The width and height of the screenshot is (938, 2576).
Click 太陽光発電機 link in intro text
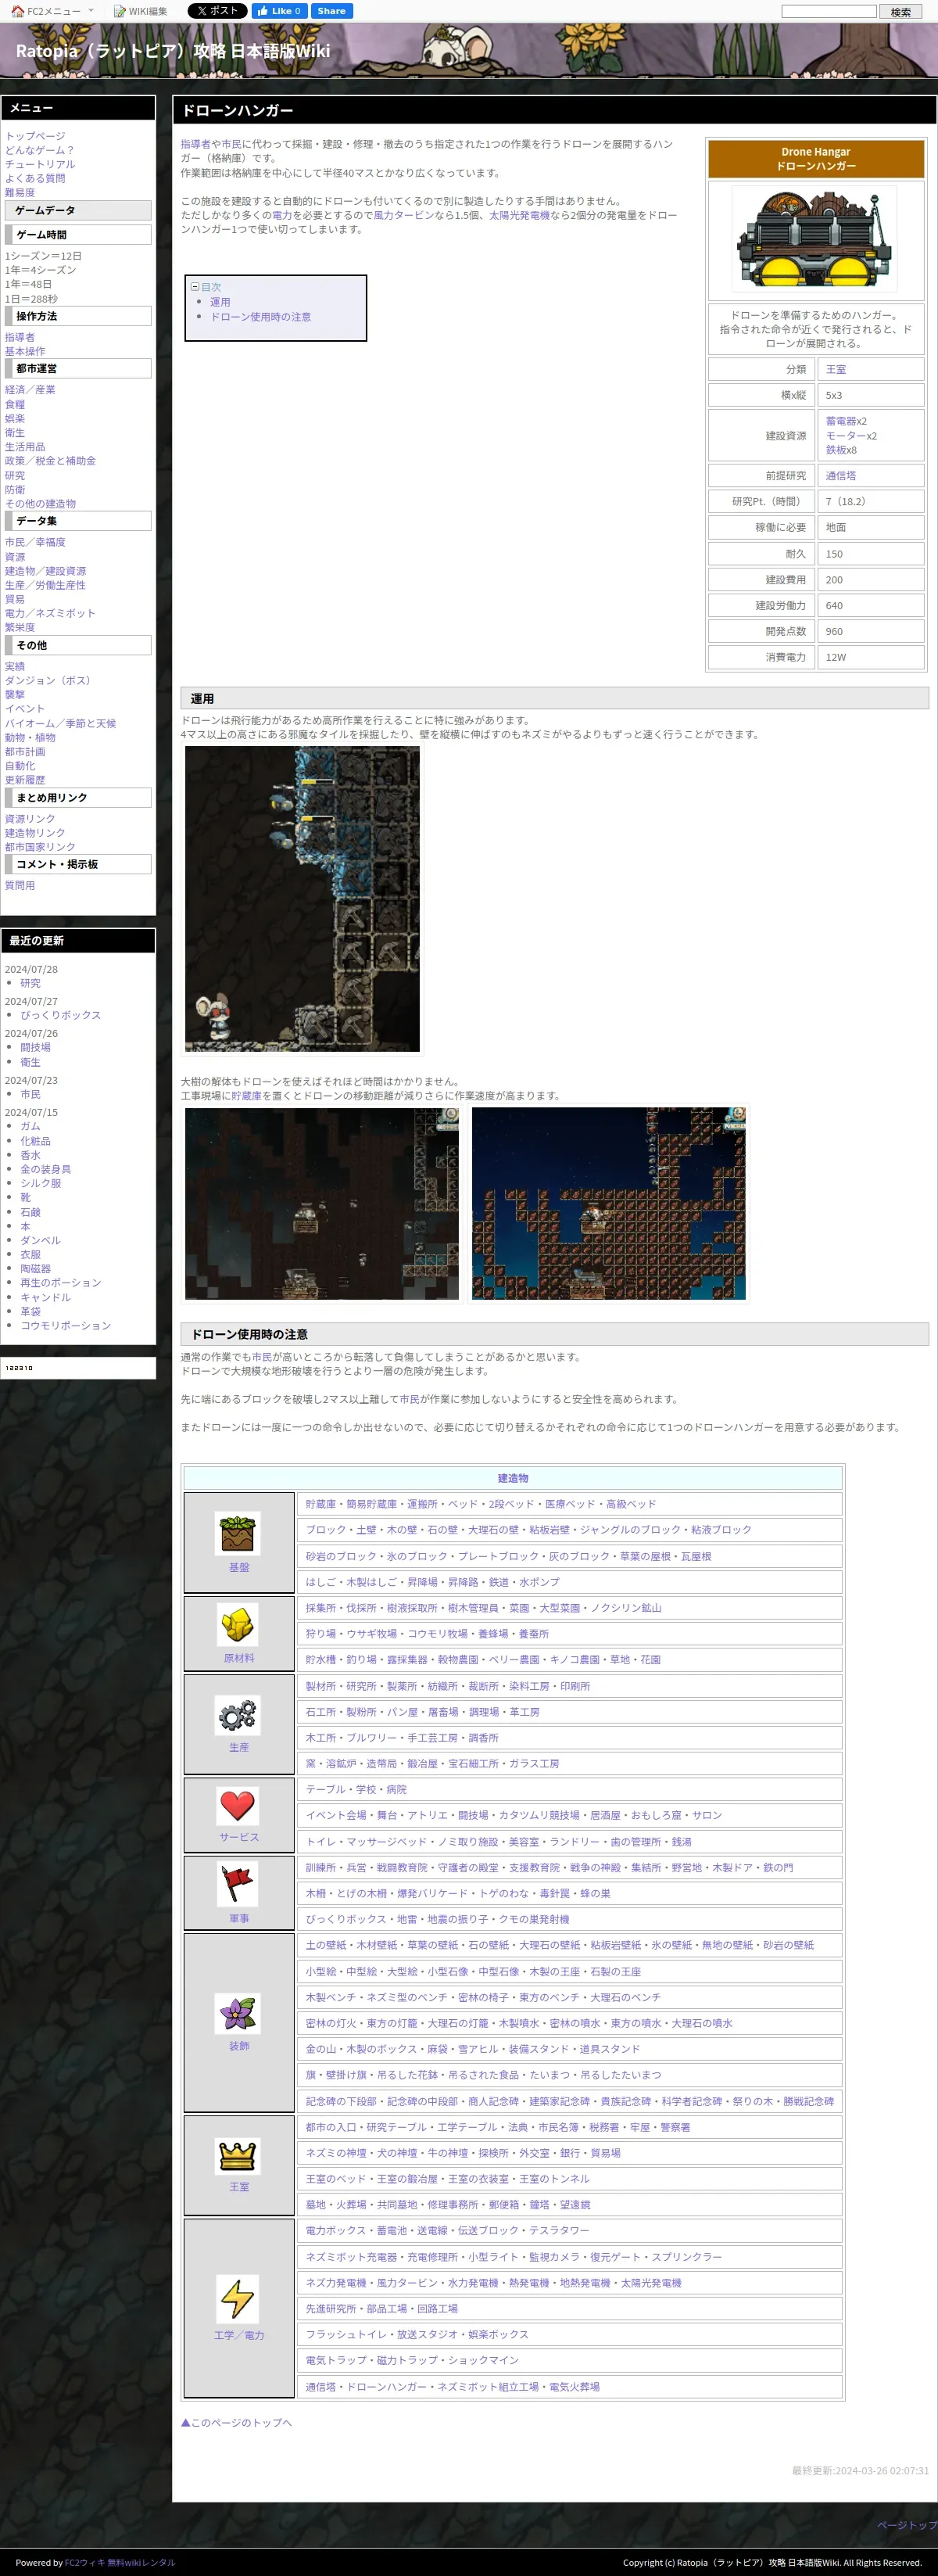pyautogui.click(x=519, y=215)
